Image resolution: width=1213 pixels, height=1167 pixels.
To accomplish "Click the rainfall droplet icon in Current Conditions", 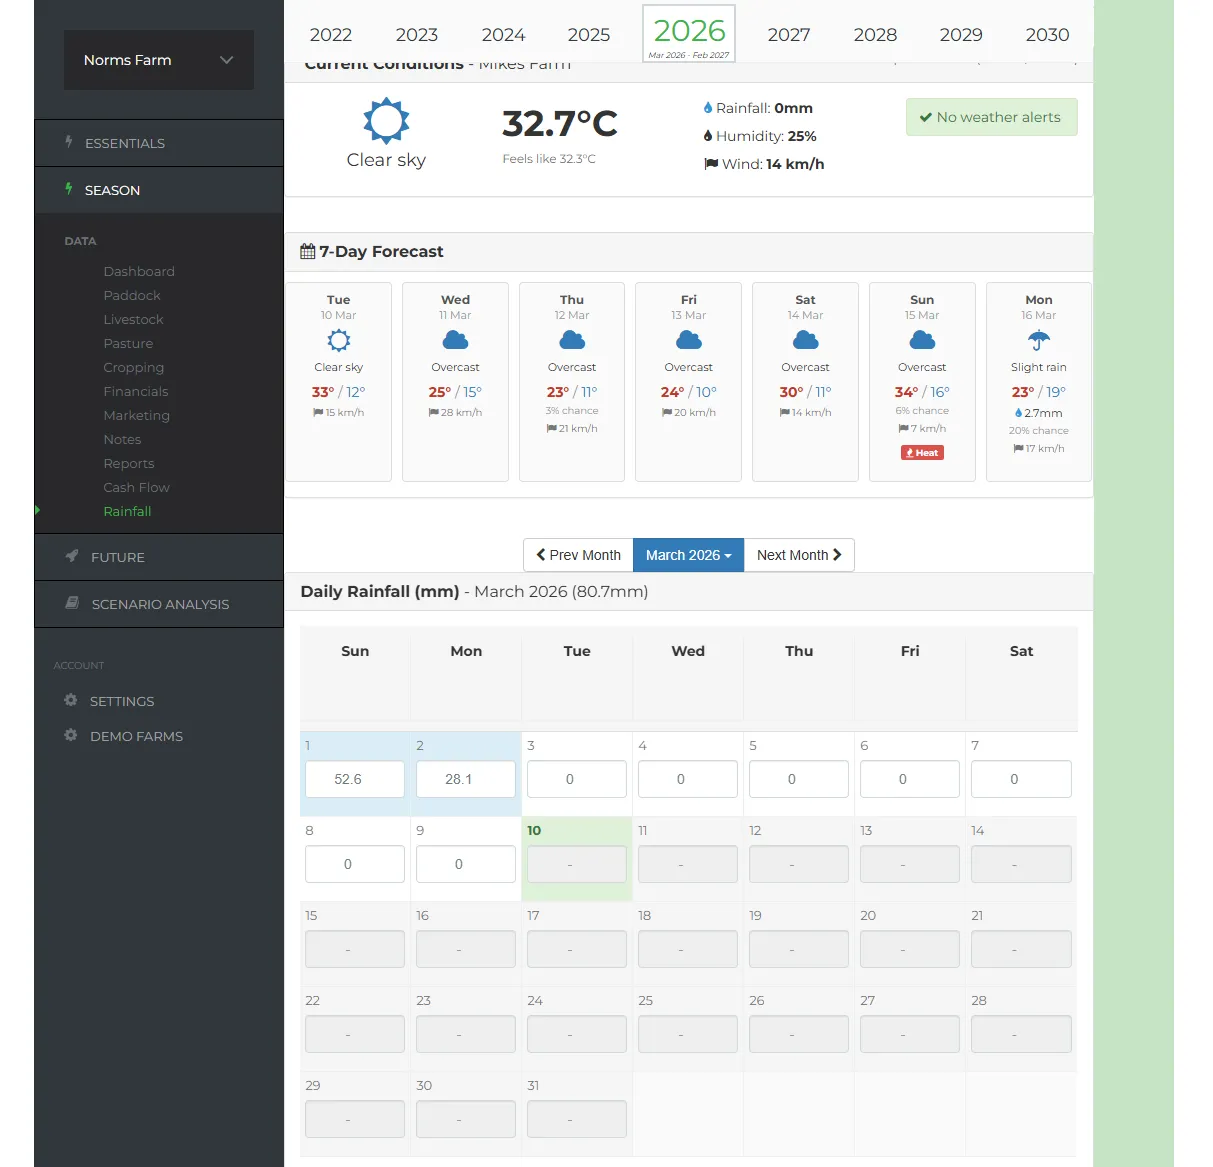I will point(709,108).
